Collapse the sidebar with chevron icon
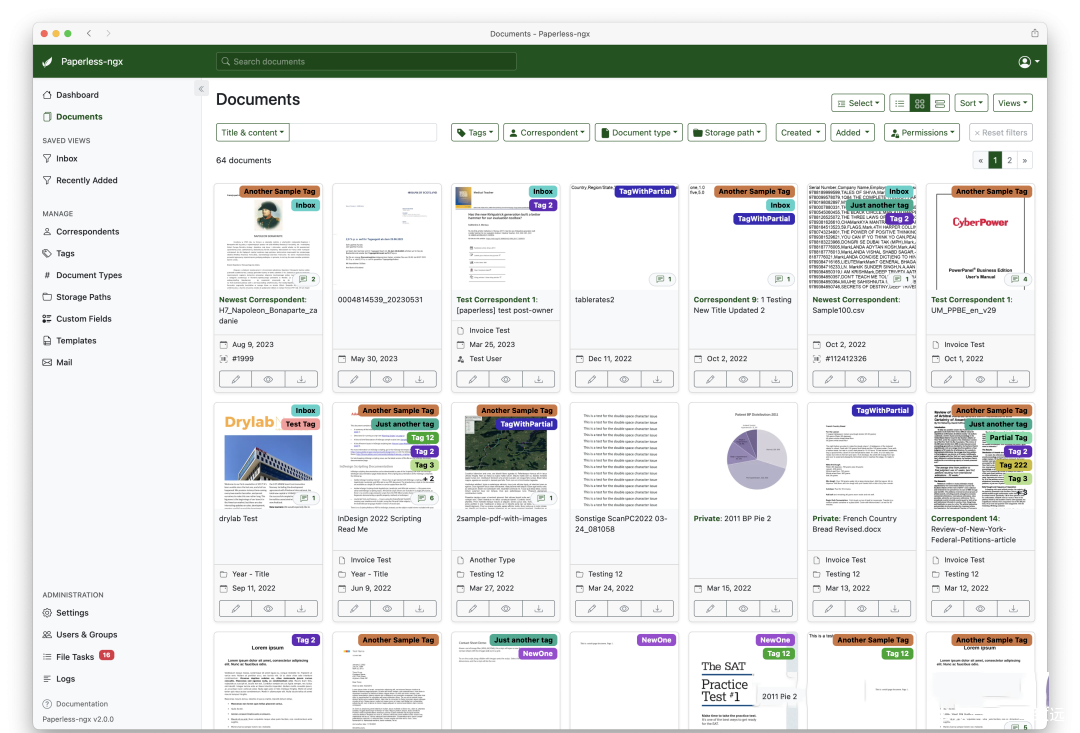Viewport: 1080px width, 733px height. point(201,89)
